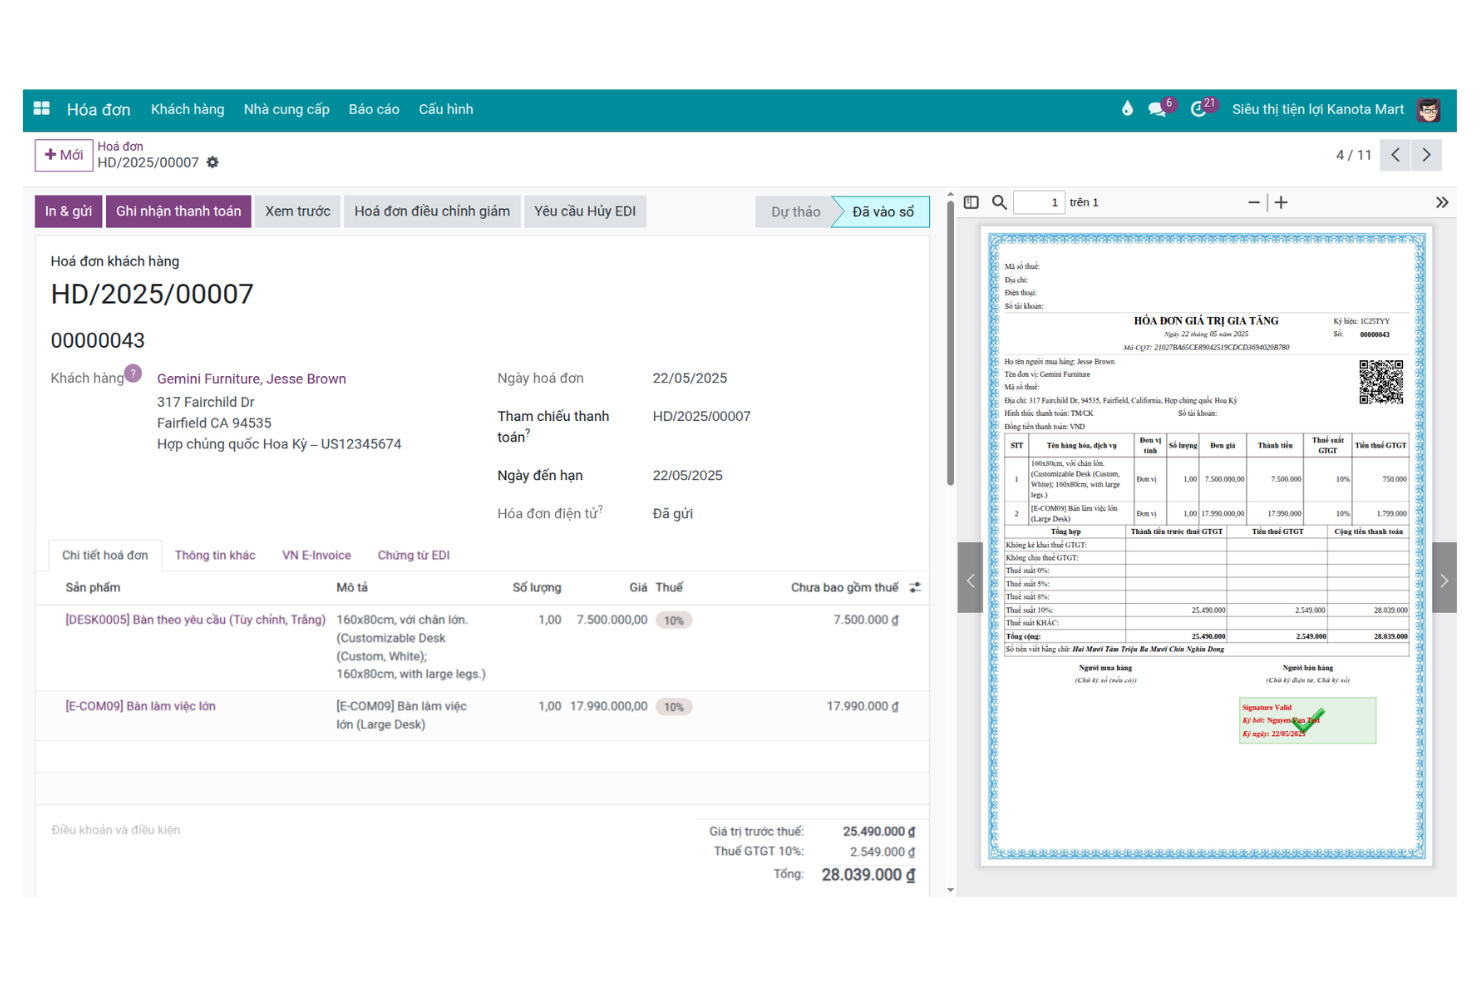Open invoice settings via the gear icon

pos(212,162)
